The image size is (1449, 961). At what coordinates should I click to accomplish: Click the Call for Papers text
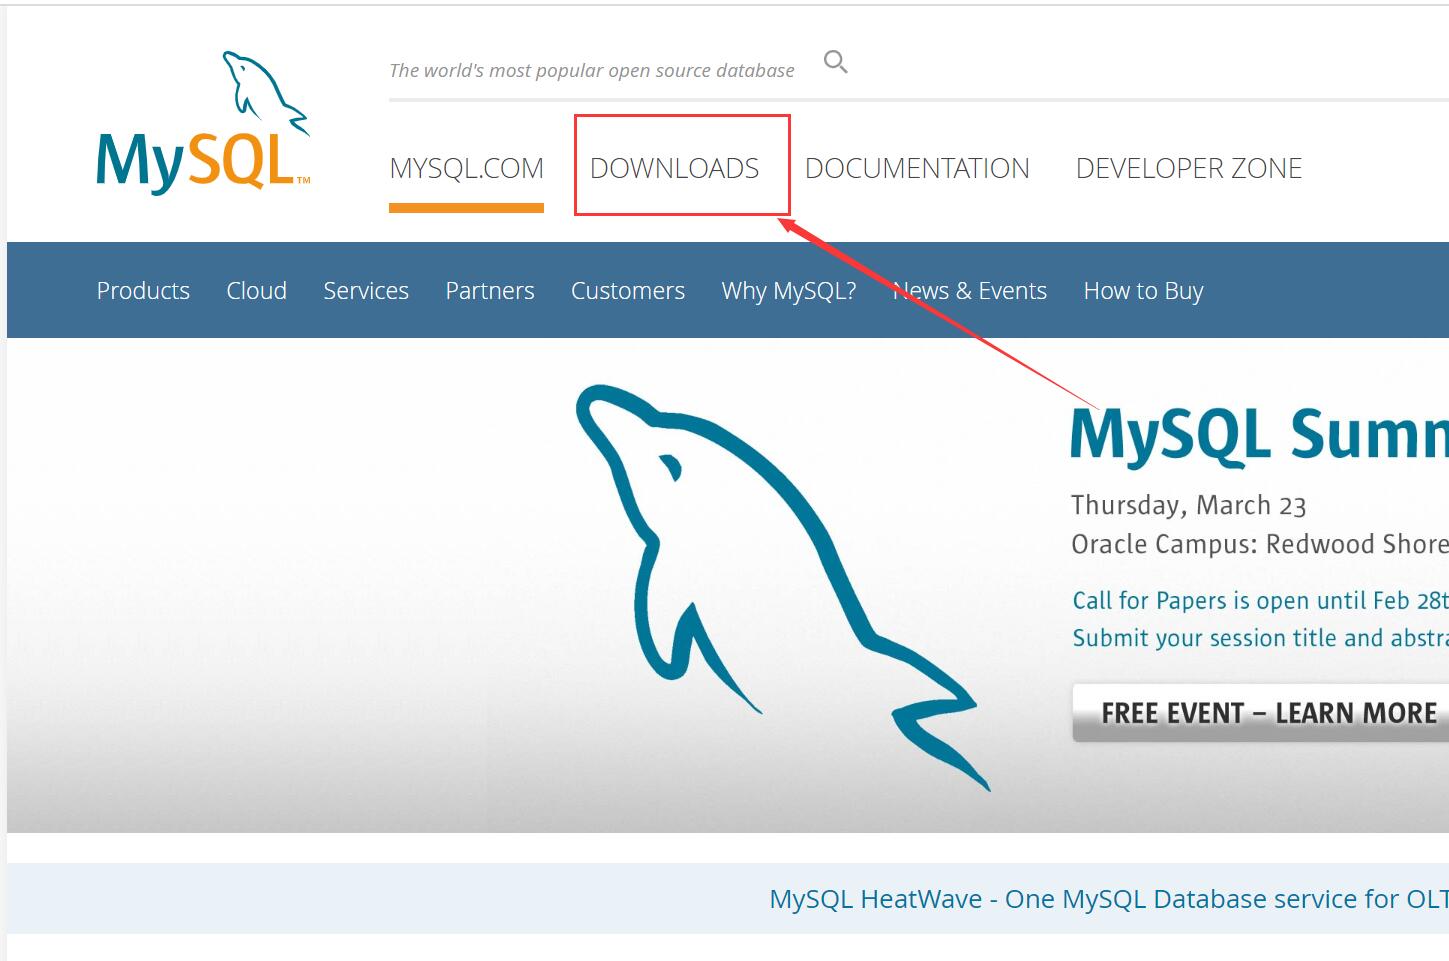[1258, 600]
